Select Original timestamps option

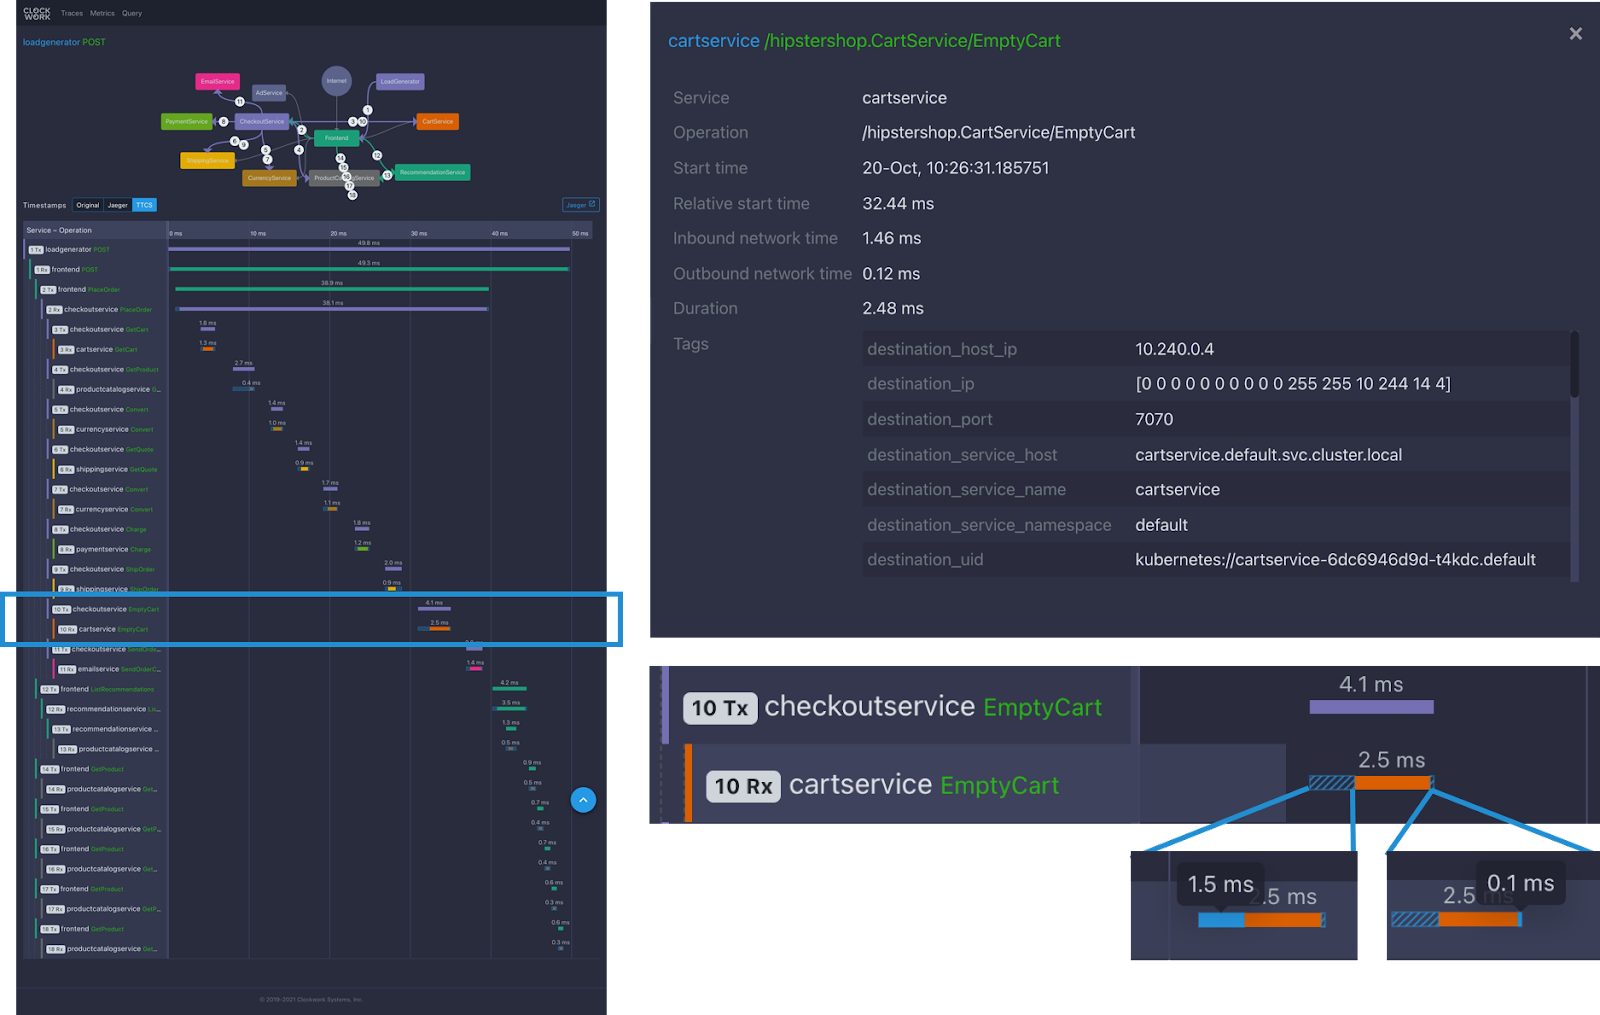coord(88,205)
